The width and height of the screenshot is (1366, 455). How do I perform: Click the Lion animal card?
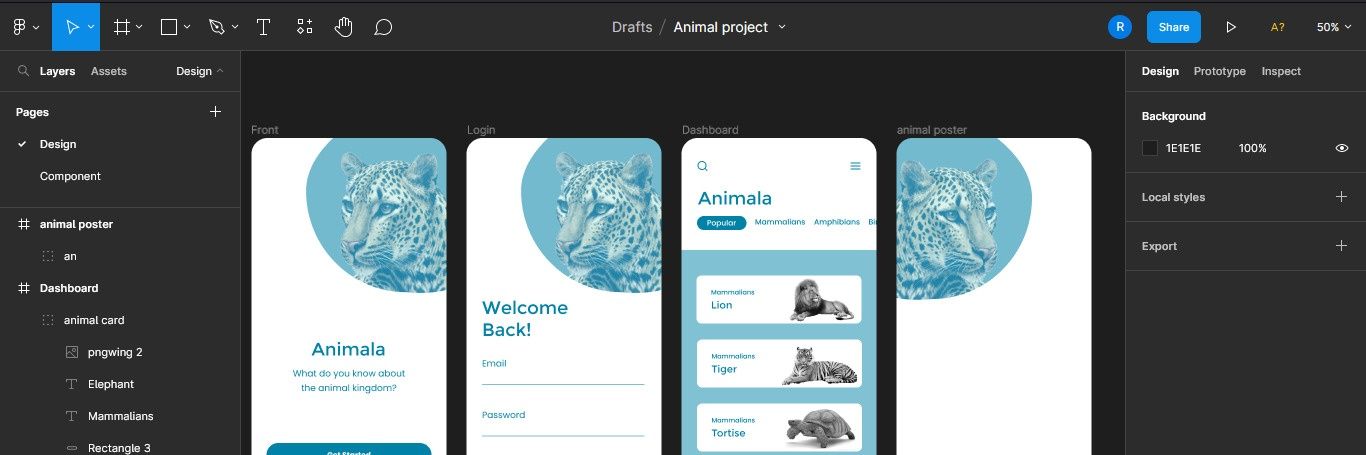tap(779, 299)
